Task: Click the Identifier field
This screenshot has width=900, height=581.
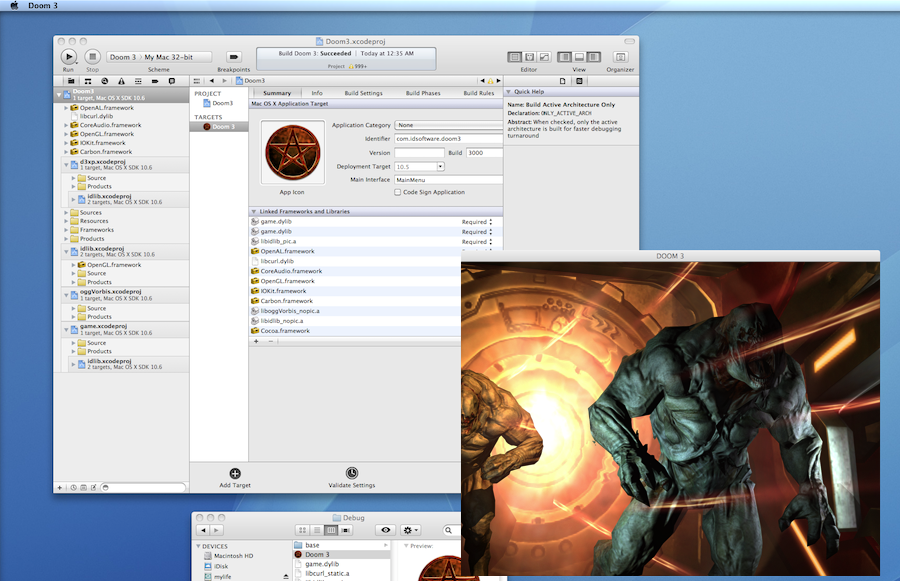Action: coord(449,139)
